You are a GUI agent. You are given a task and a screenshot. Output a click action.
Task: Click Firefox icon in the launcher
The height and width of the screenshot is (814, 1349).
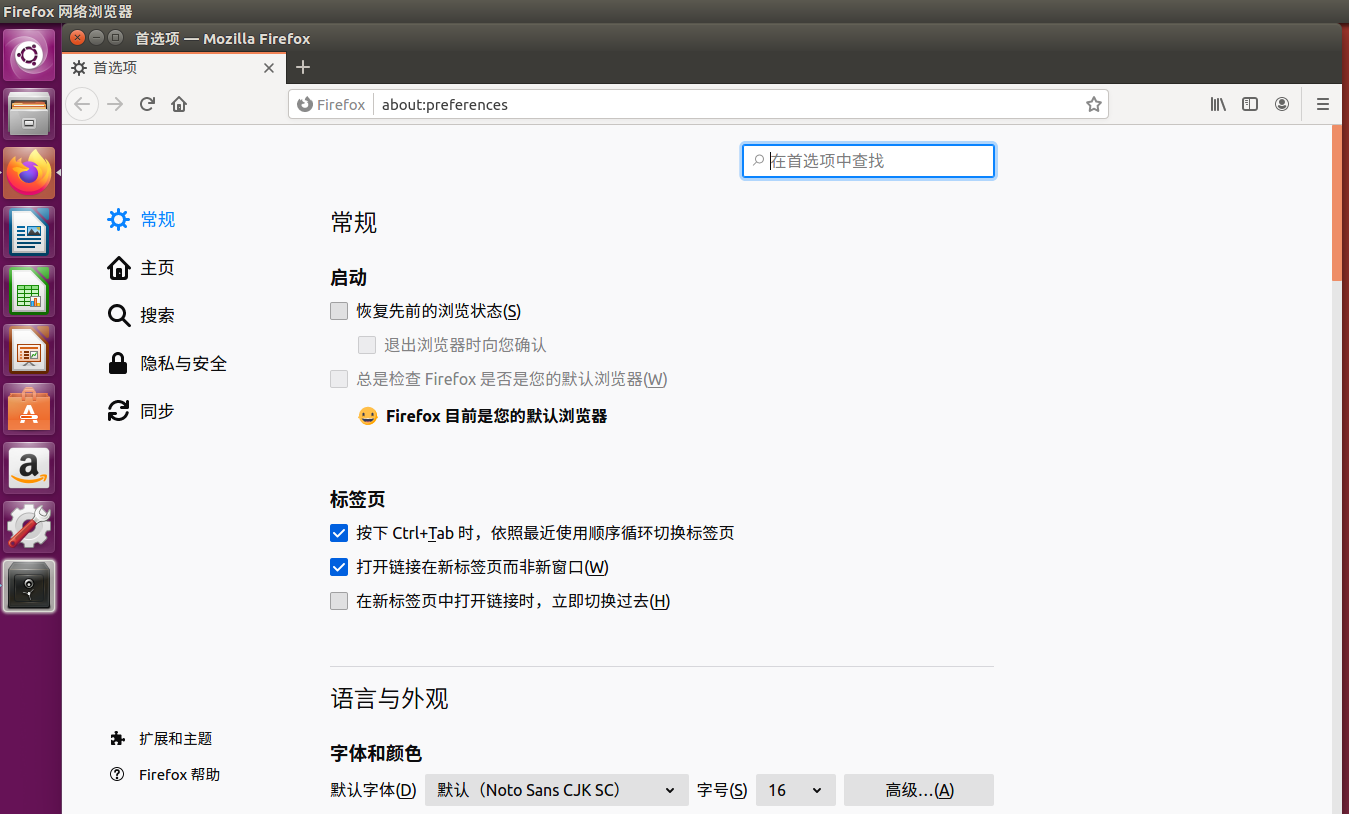click(x=30, y=173)
